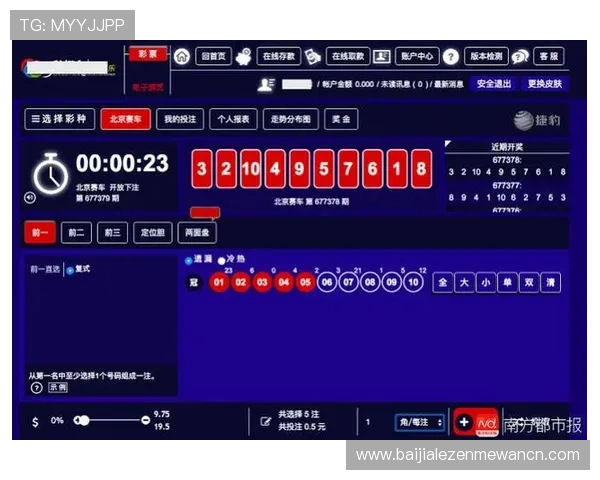The width and height of the screenshot is (600, 480).
Task: Select the 遗漏 radio option
Action: point(187,260)
